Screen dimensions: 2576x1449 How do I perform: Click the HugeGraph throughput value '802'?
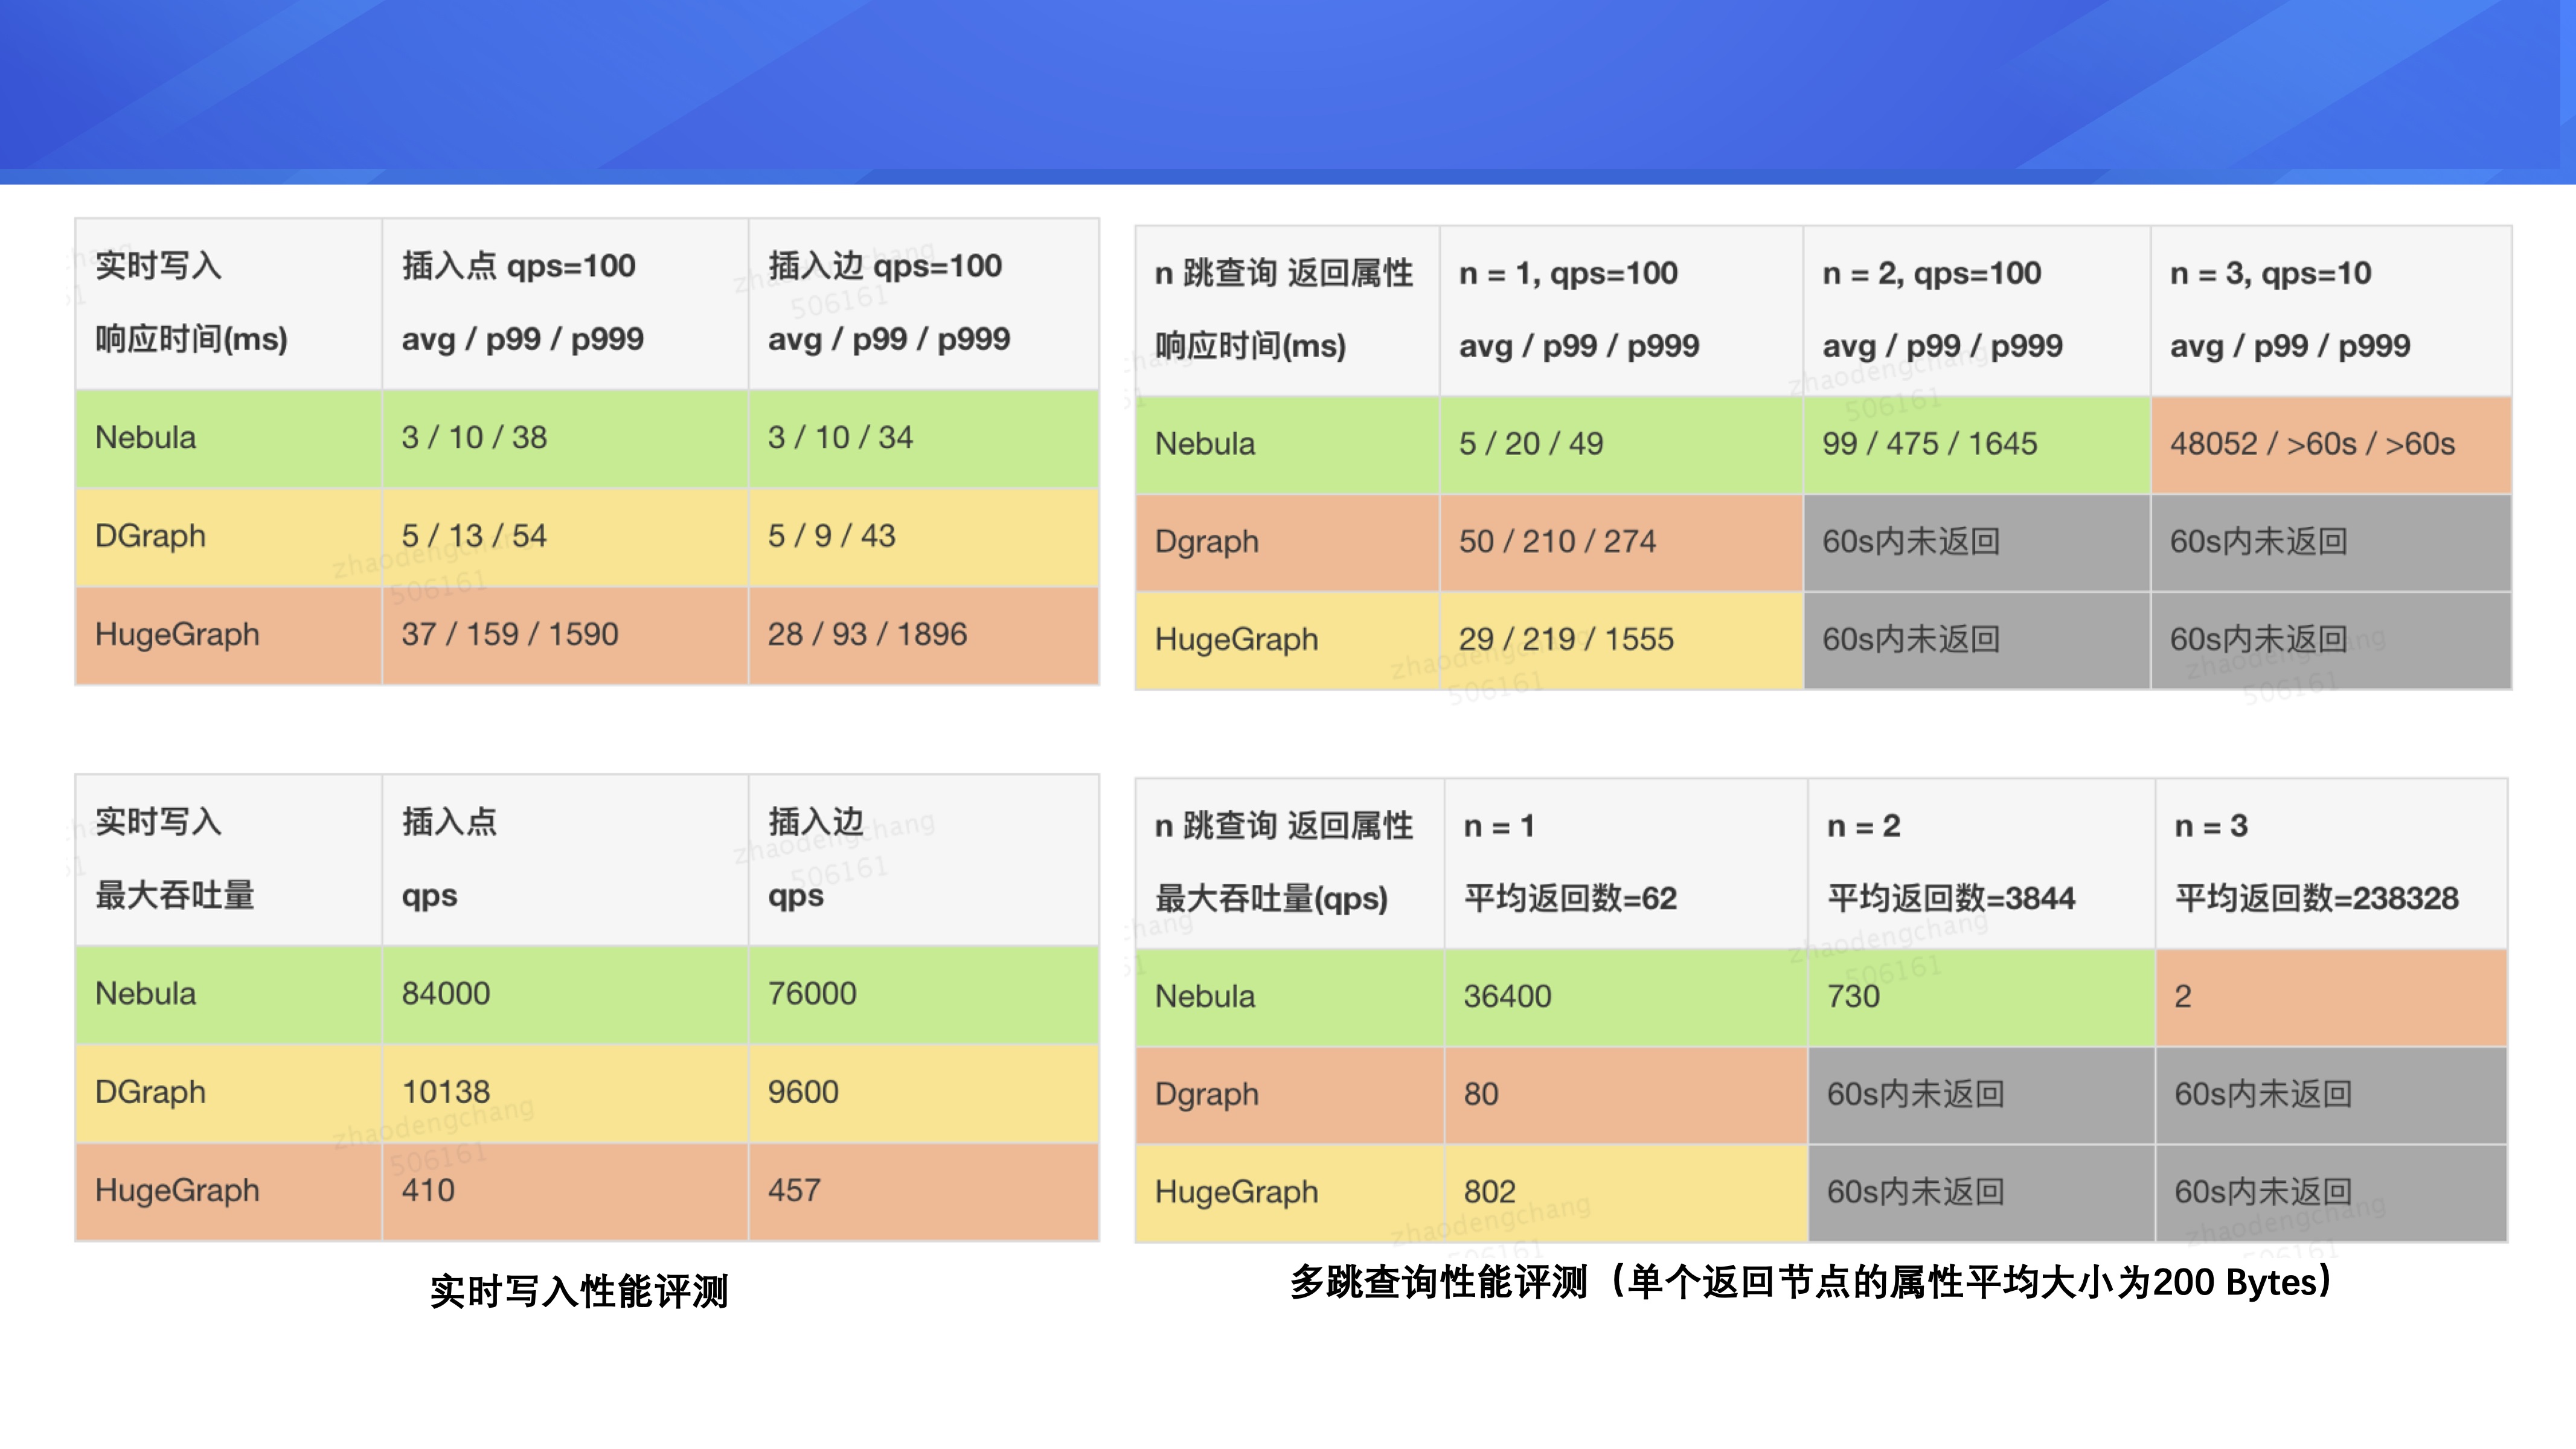pos(1490,1192)
